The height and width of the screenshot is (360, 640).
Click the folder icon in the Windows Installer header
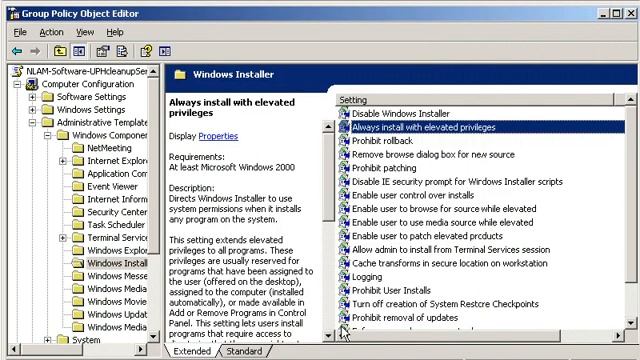180,75
